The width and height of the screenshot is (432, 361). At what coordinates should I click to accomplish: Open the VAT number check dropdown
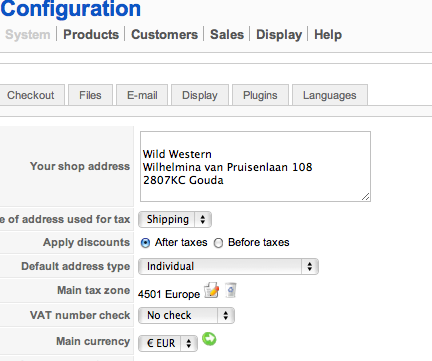point(186,315)
